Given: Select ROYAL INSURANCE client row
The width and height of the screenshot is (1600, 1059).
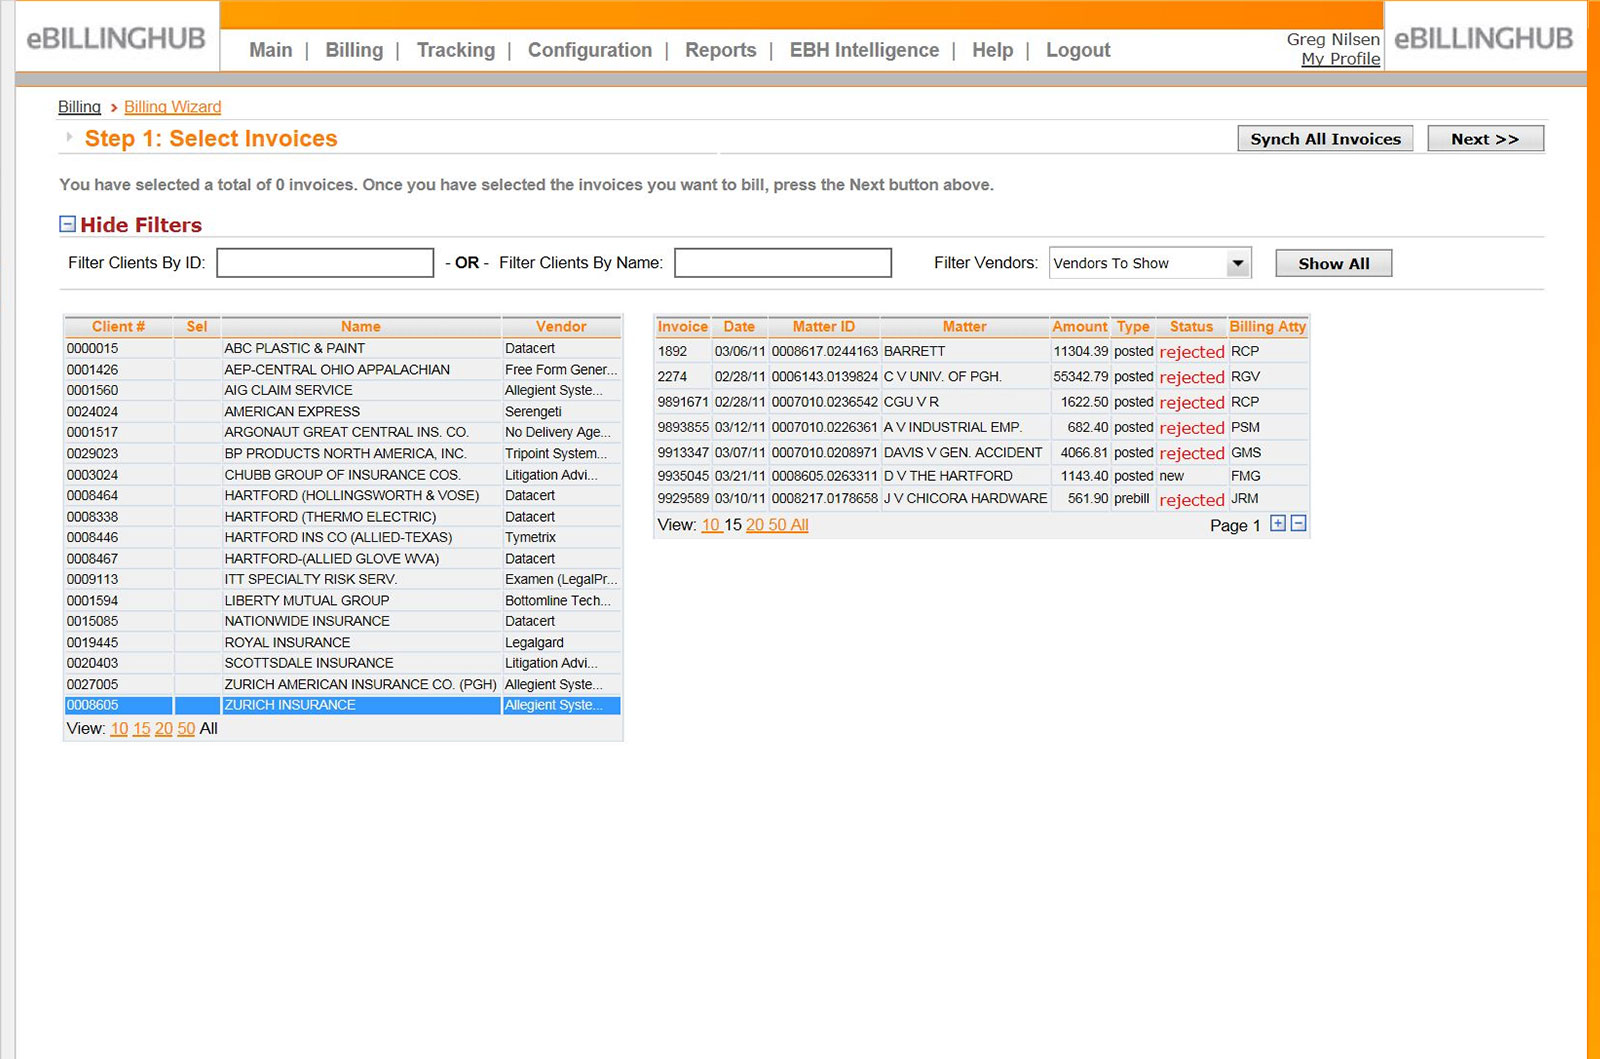Looking at the screenshot, I should pyautogui.click(x=342, y=642).
